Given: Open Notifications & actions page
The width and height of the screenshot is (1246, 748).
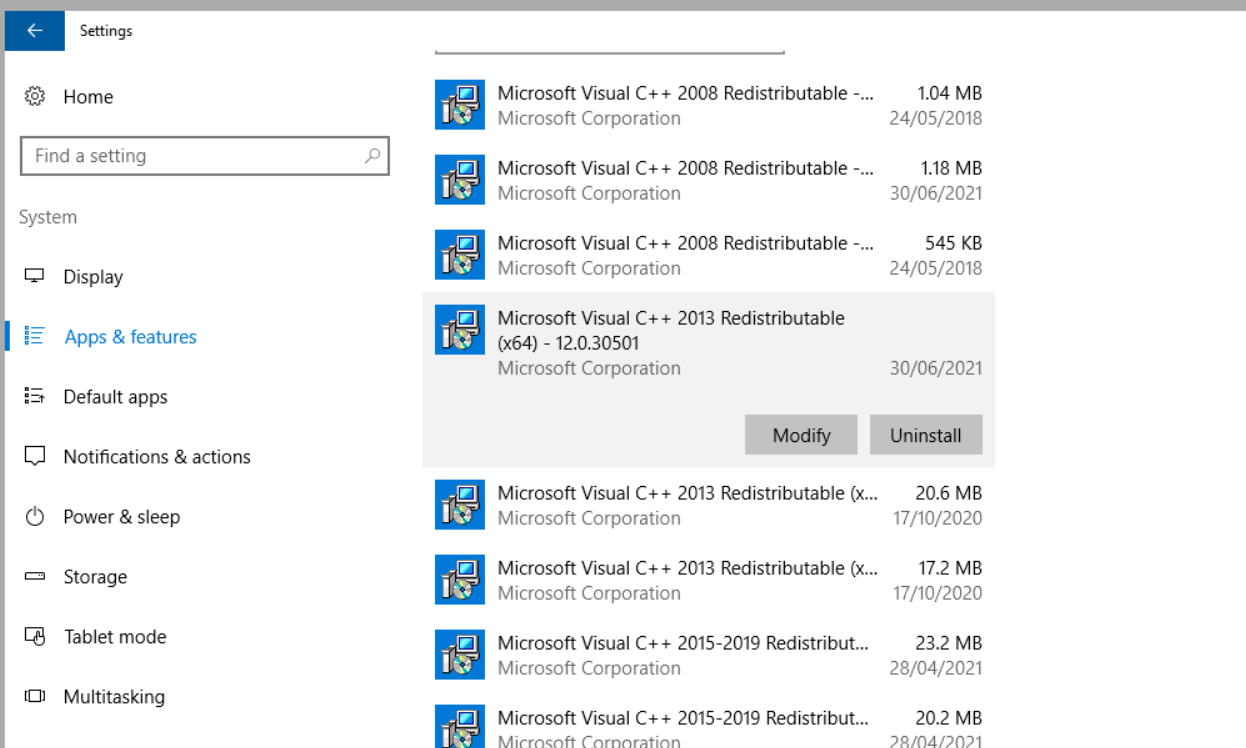Looking at the screenshot, I should 197,457.
